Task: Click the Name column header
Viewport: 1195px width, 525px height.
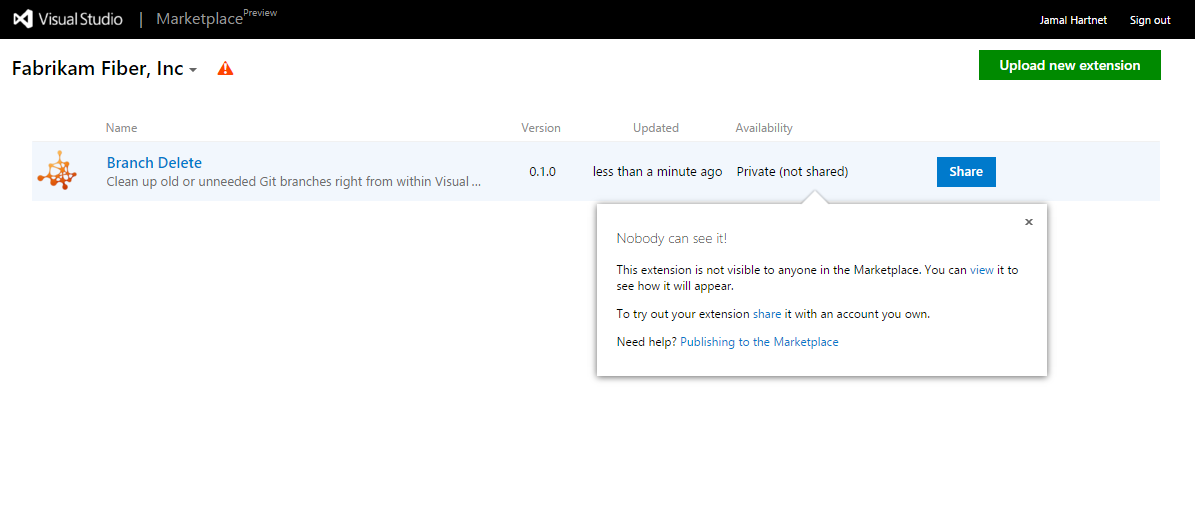Action: pos(121,128)
